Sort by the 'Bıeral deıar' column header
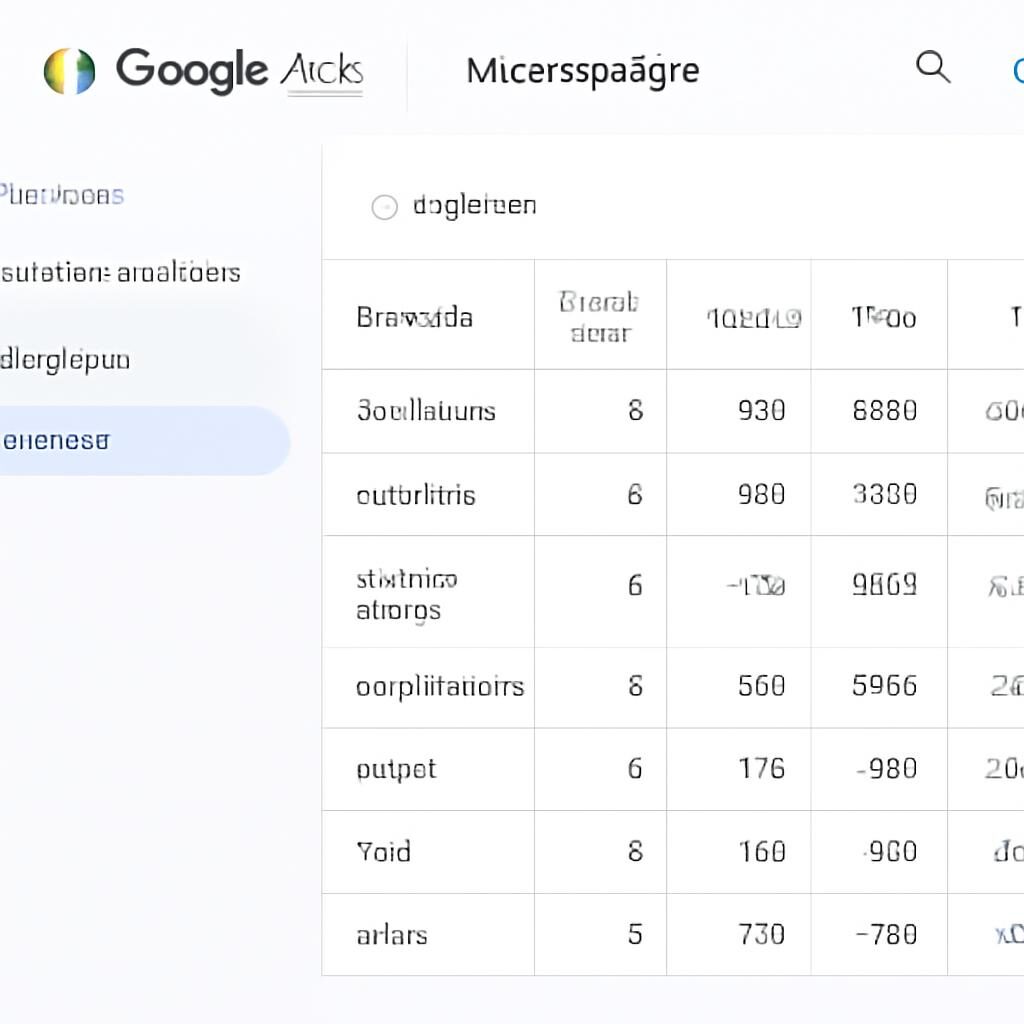1024x1024 pixels. [x=599, y=317]
